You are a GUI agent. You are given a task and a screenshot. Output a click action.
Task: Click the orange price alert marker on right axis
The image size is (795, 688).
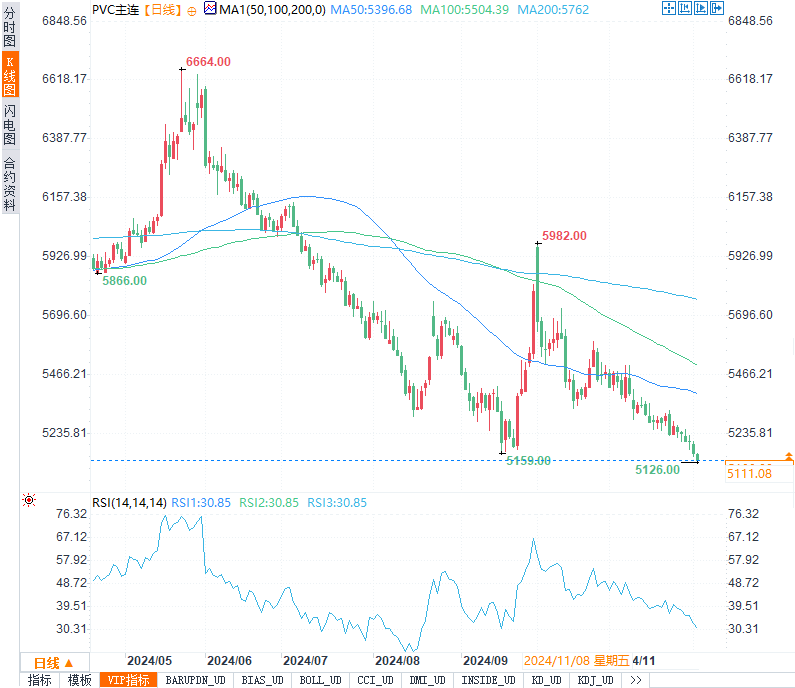789,456
